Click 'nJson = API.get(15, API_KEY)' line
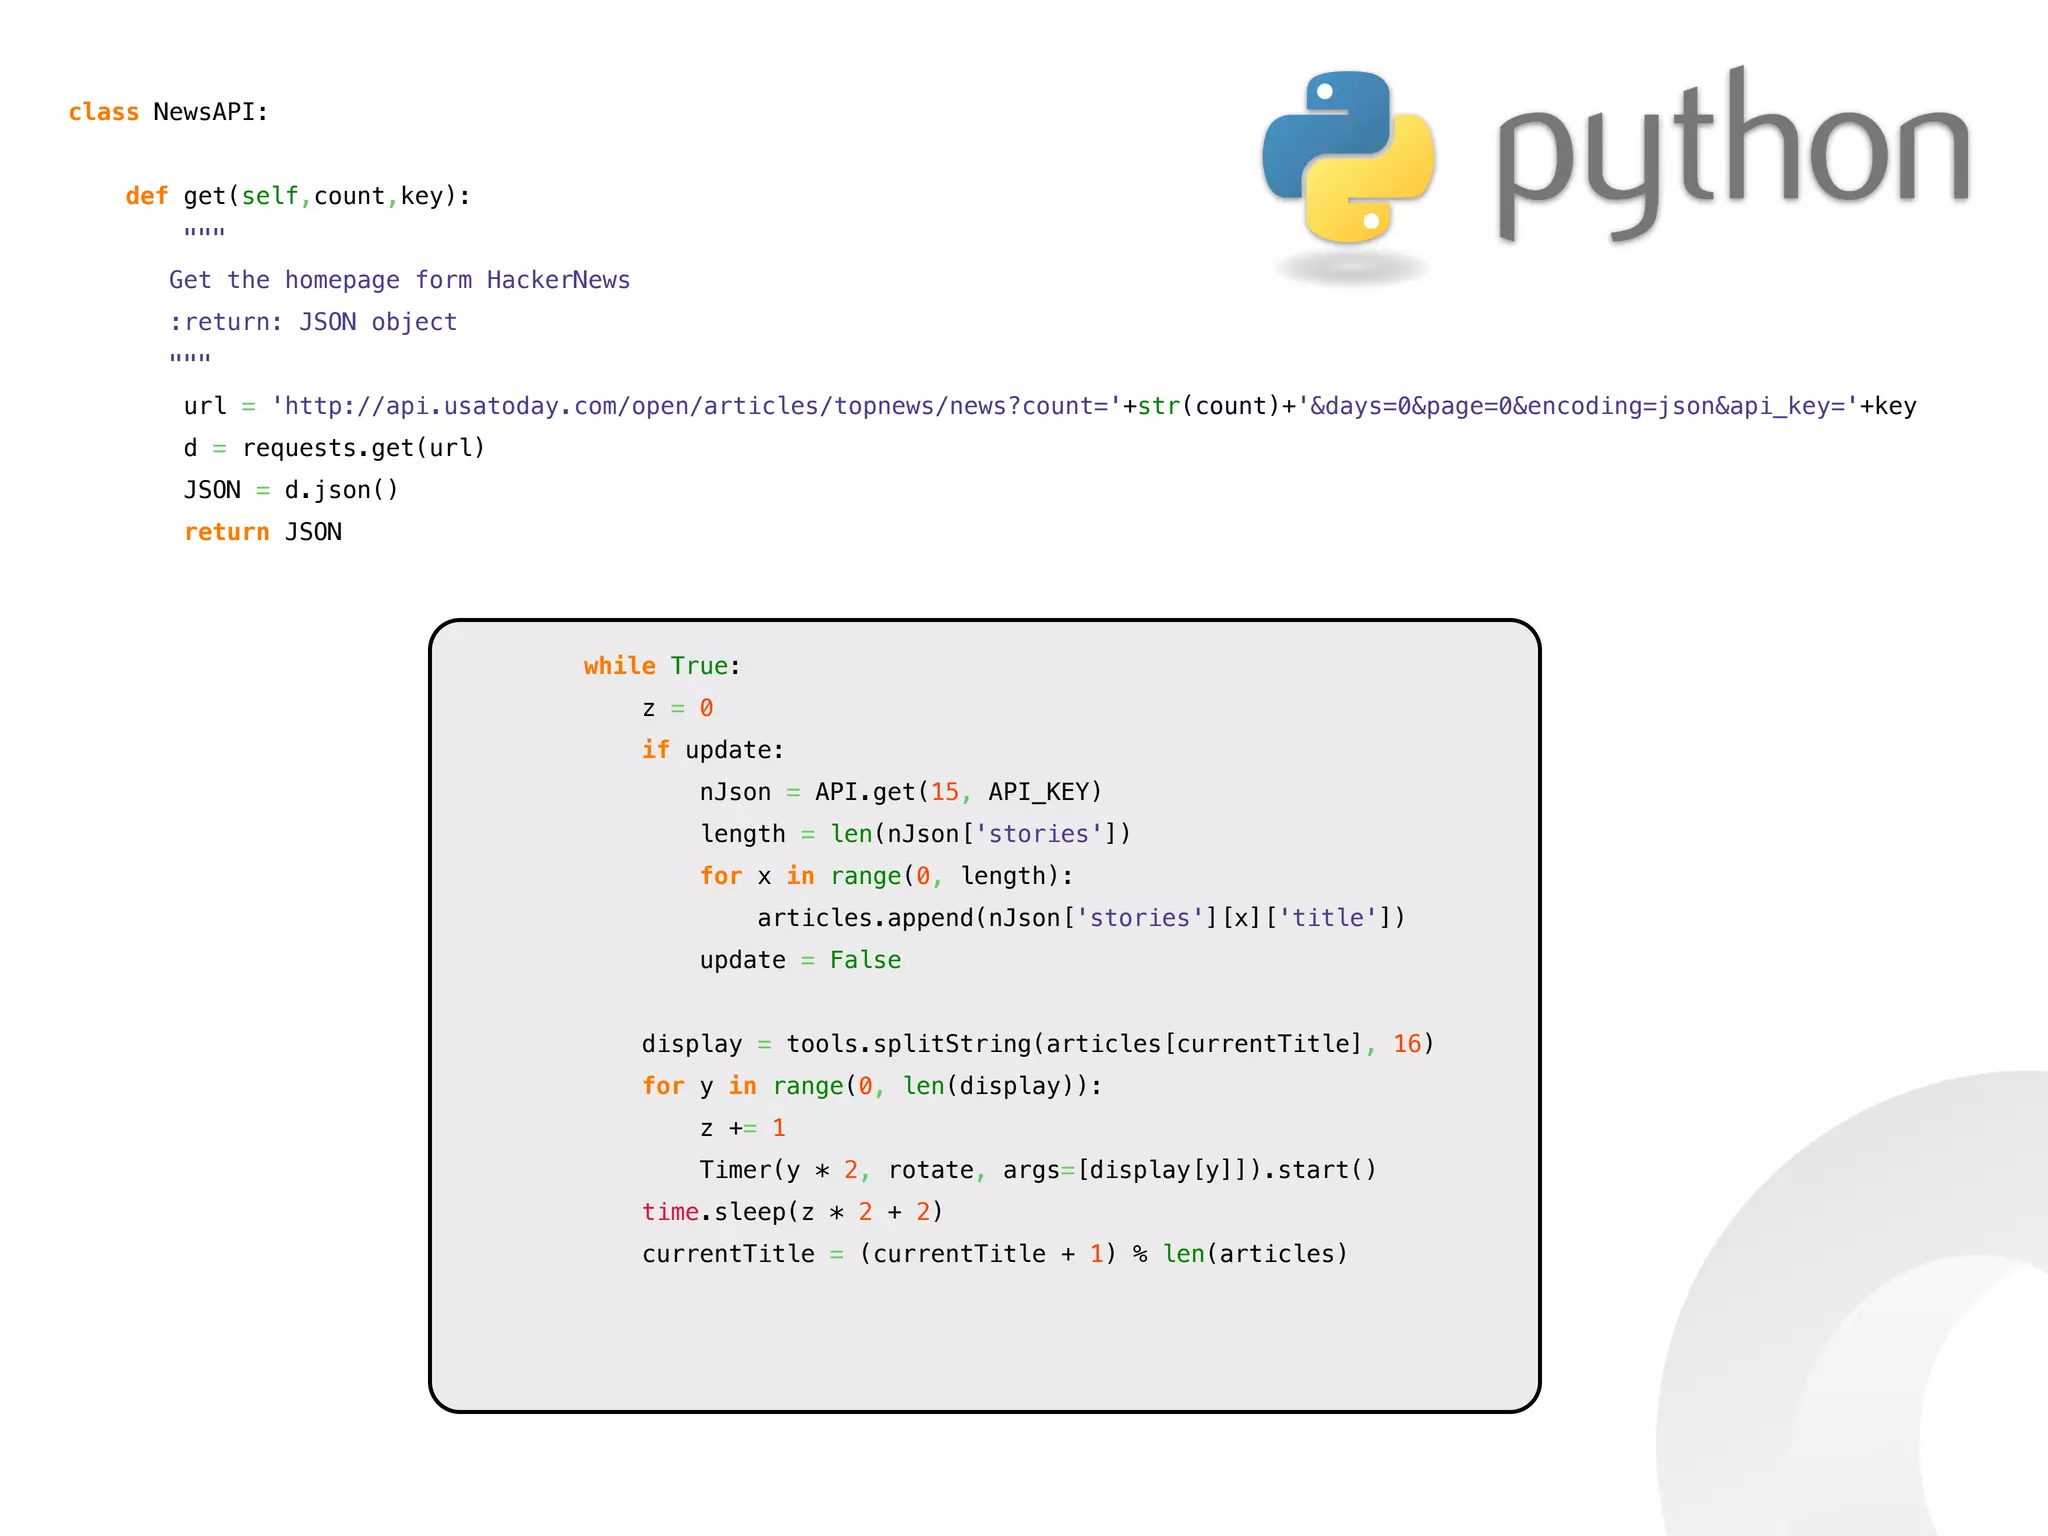 (x=901, y=792)
